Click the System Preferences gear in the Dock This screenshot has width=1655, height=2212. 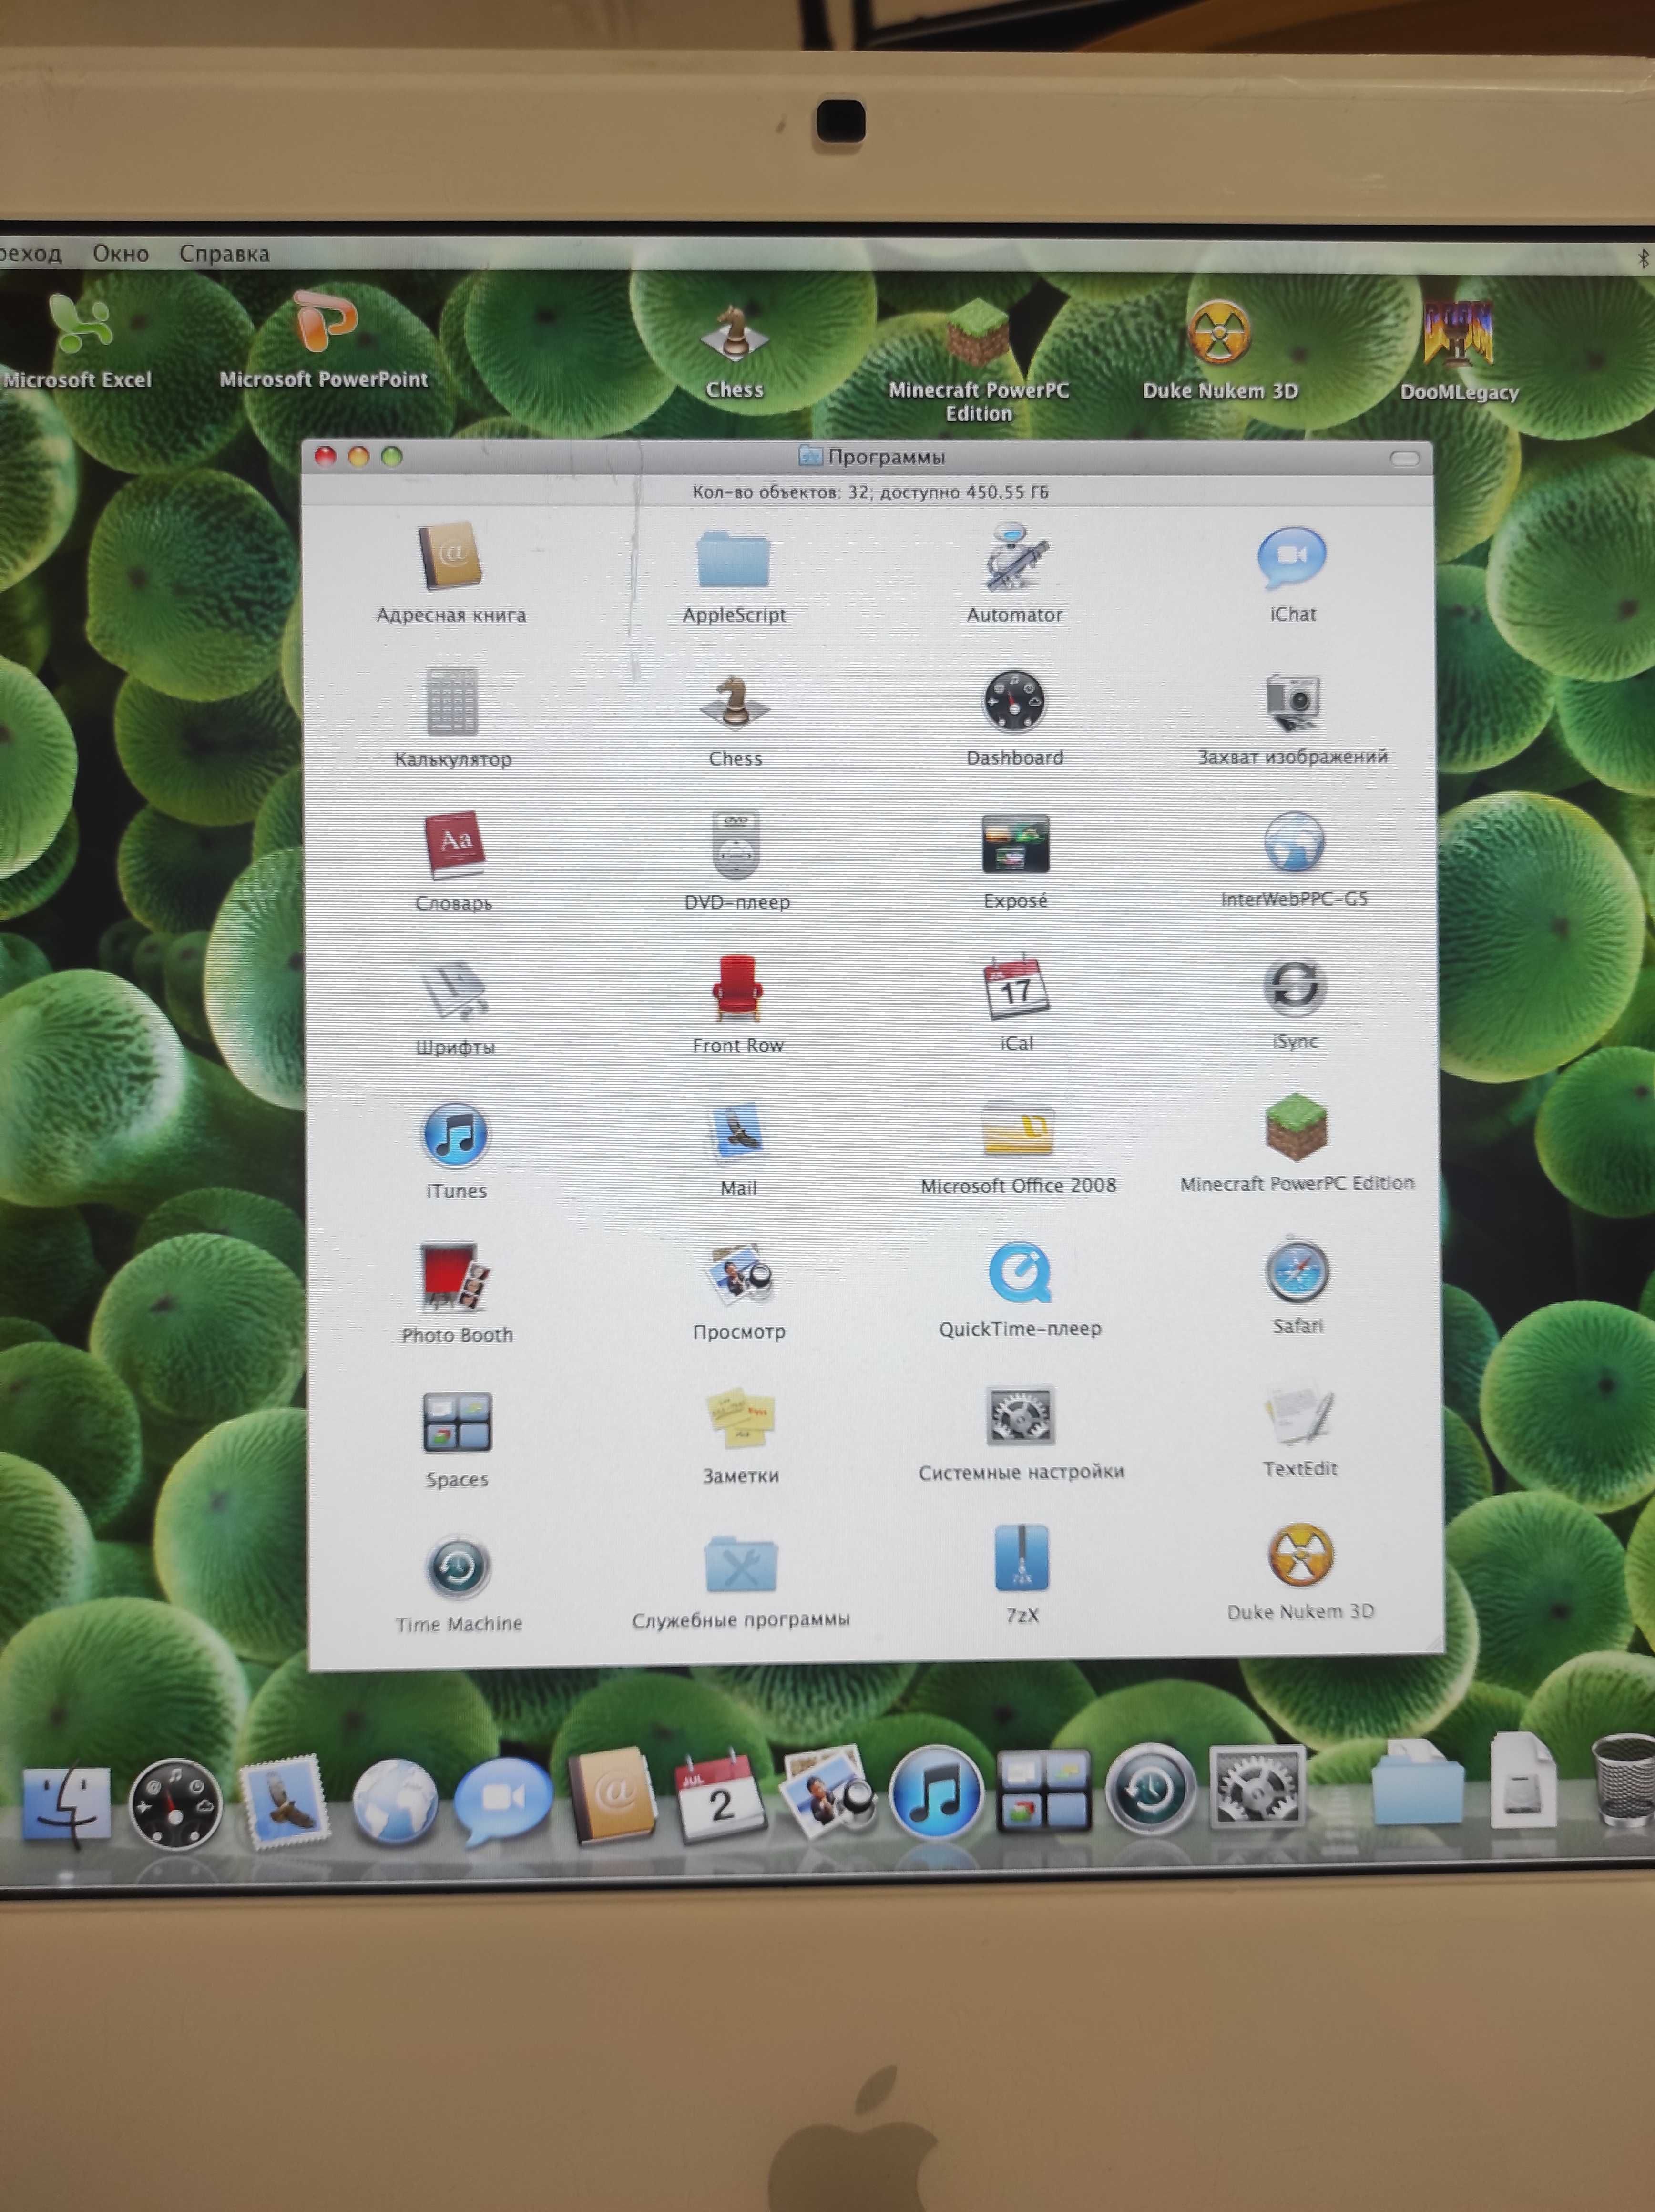(x=1257, y=1786)
